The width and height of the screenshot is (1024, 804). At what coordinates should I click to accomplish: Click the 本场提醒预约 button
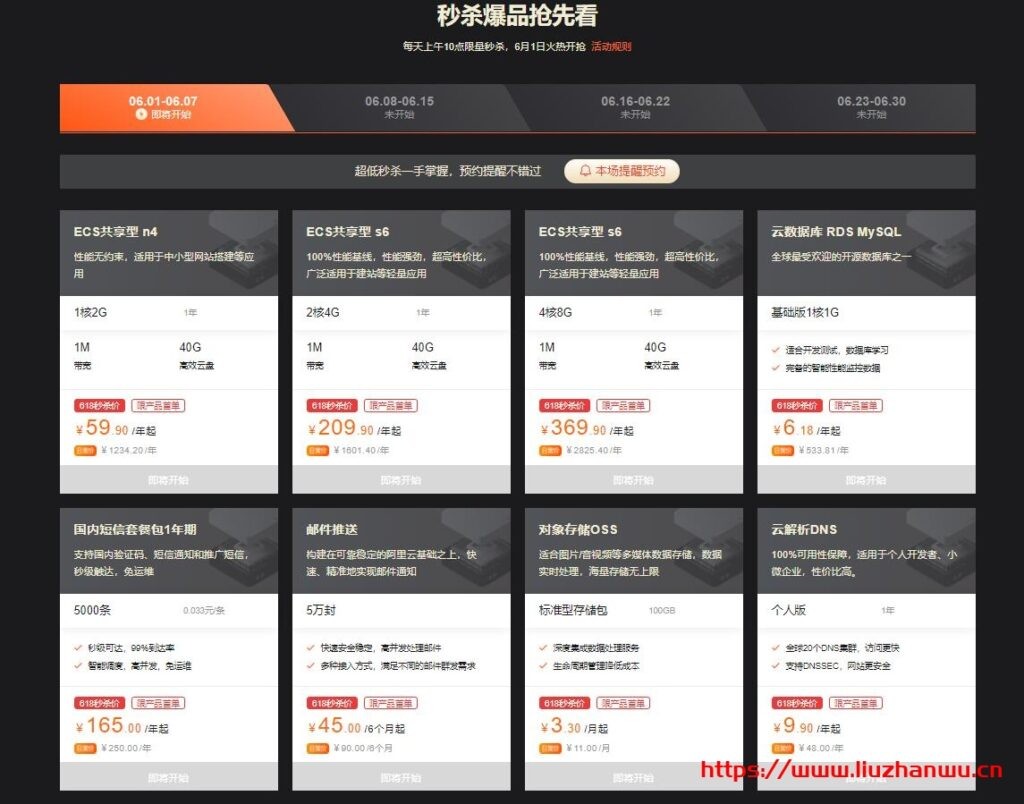pyautogui.click(x=622, y=171)
